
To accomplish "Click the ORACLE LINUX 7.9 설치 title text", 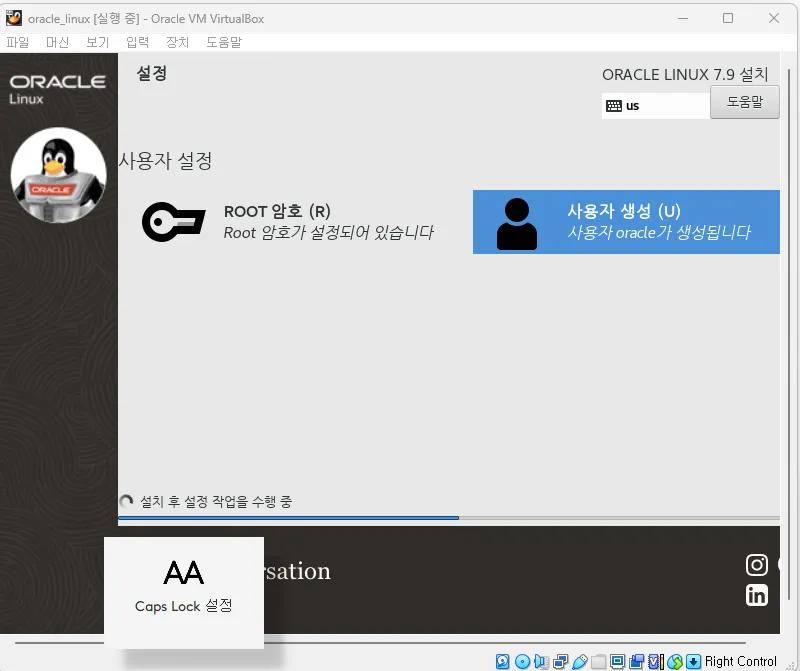I will [x=685, y=74].
